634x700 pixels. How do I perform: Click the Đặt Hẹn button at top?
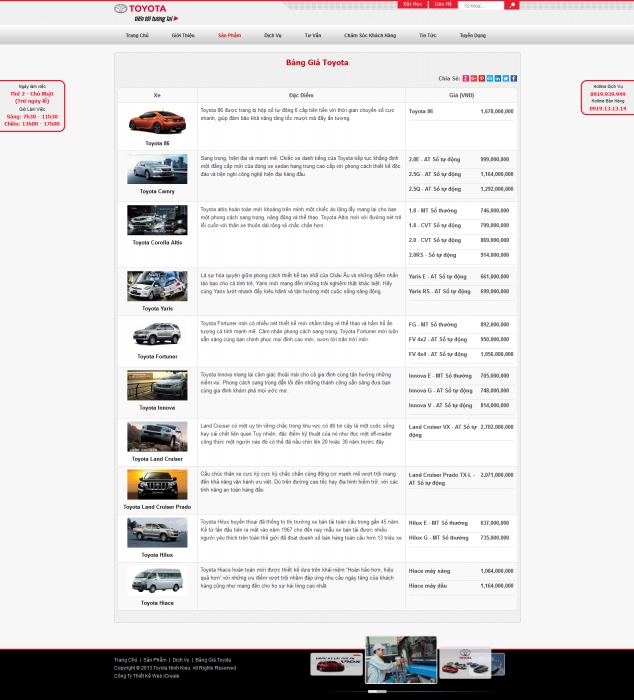coord(412,5)
